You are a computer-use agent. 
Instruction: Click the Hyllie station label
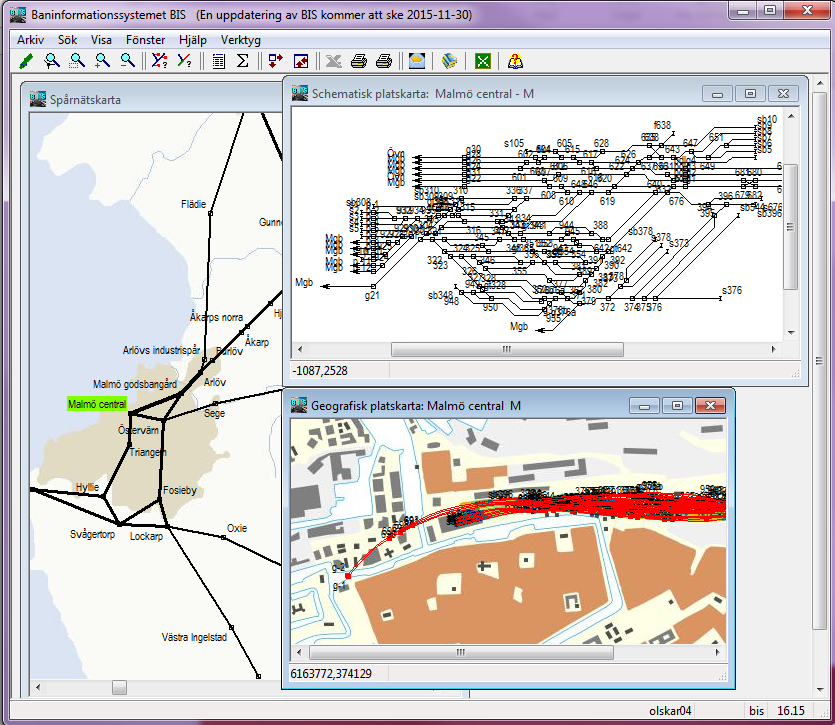[x=87, y=487]
